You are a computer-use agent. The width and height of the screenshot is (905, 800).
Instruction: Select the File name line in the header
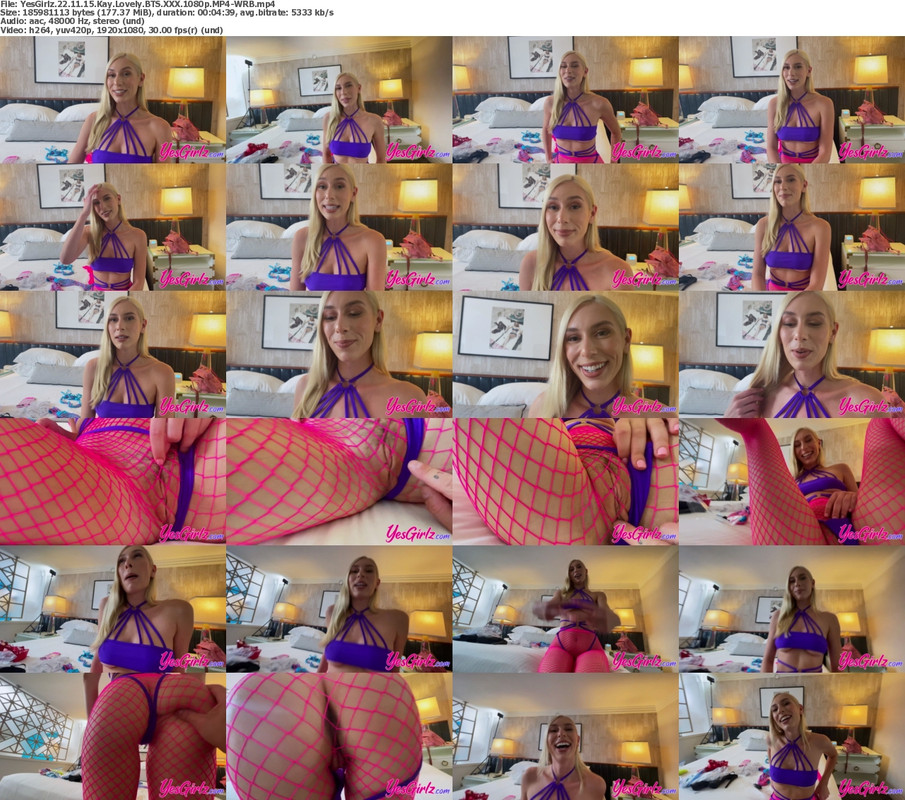[138, 4]
